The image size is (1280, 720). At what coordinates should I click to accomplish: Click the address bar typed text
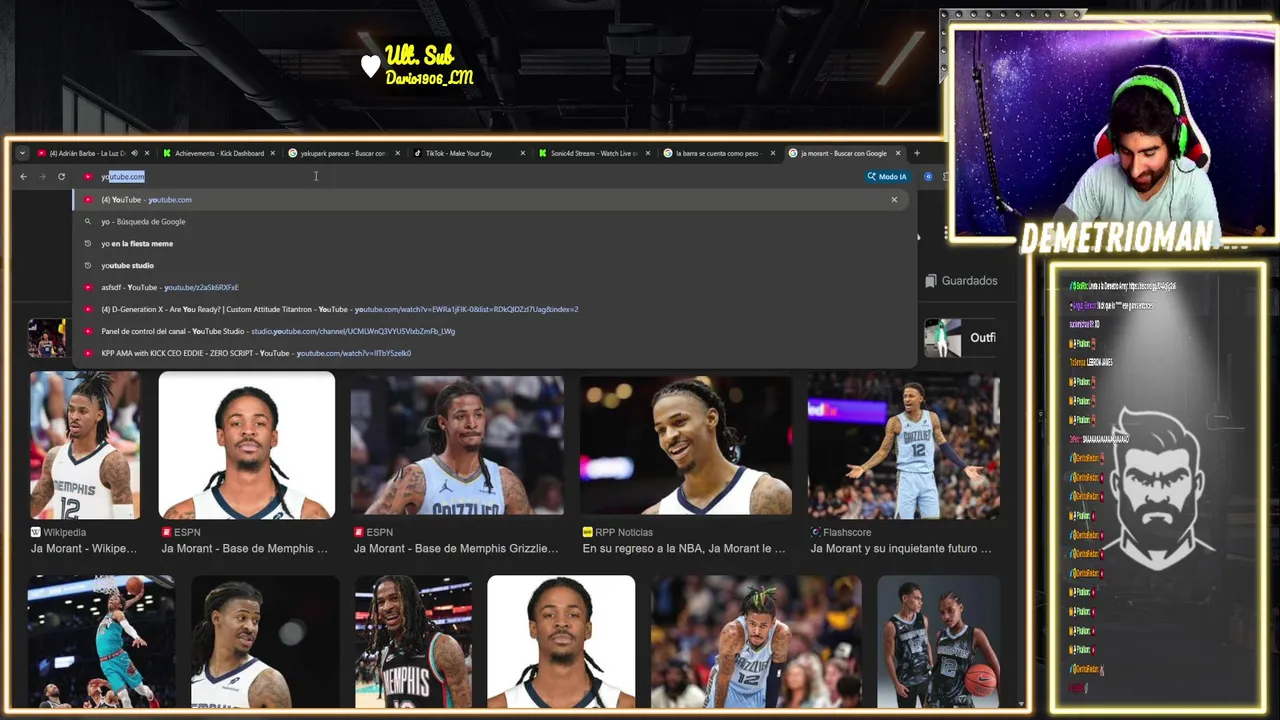coord(123,177)
